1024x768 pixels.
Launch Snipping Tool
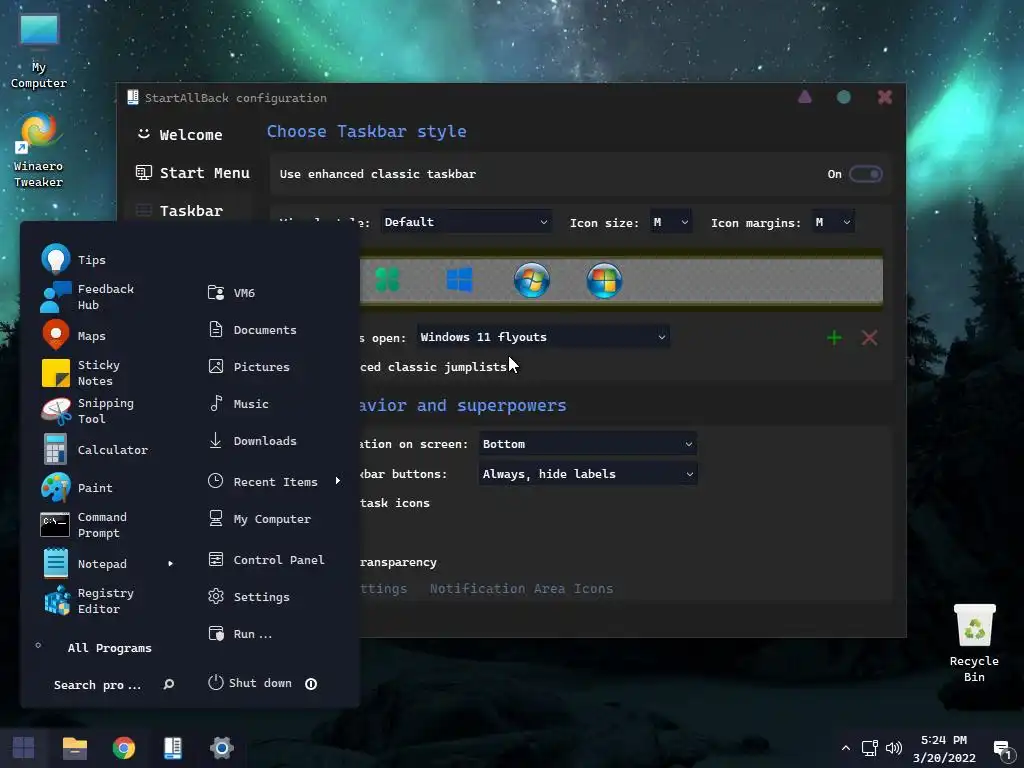tap(88, 411)
